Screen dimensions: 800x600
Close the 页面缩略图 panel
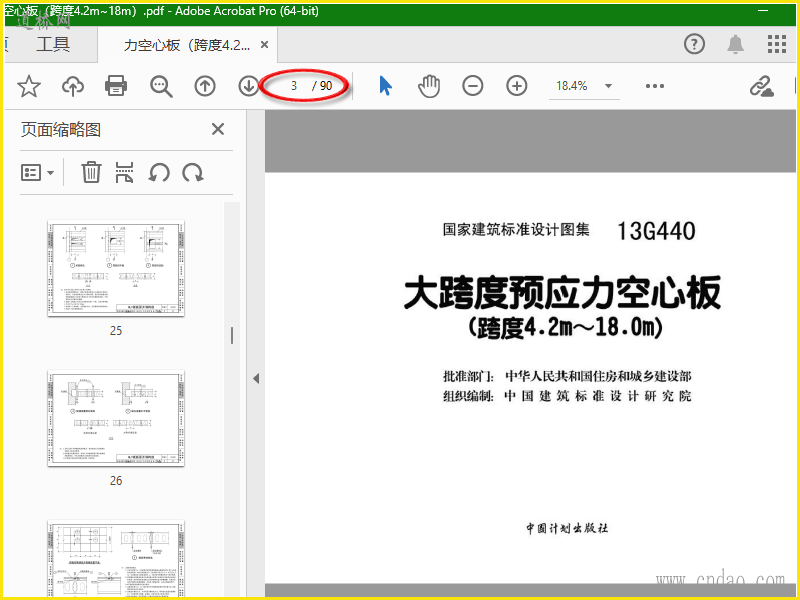pos(218,129)
